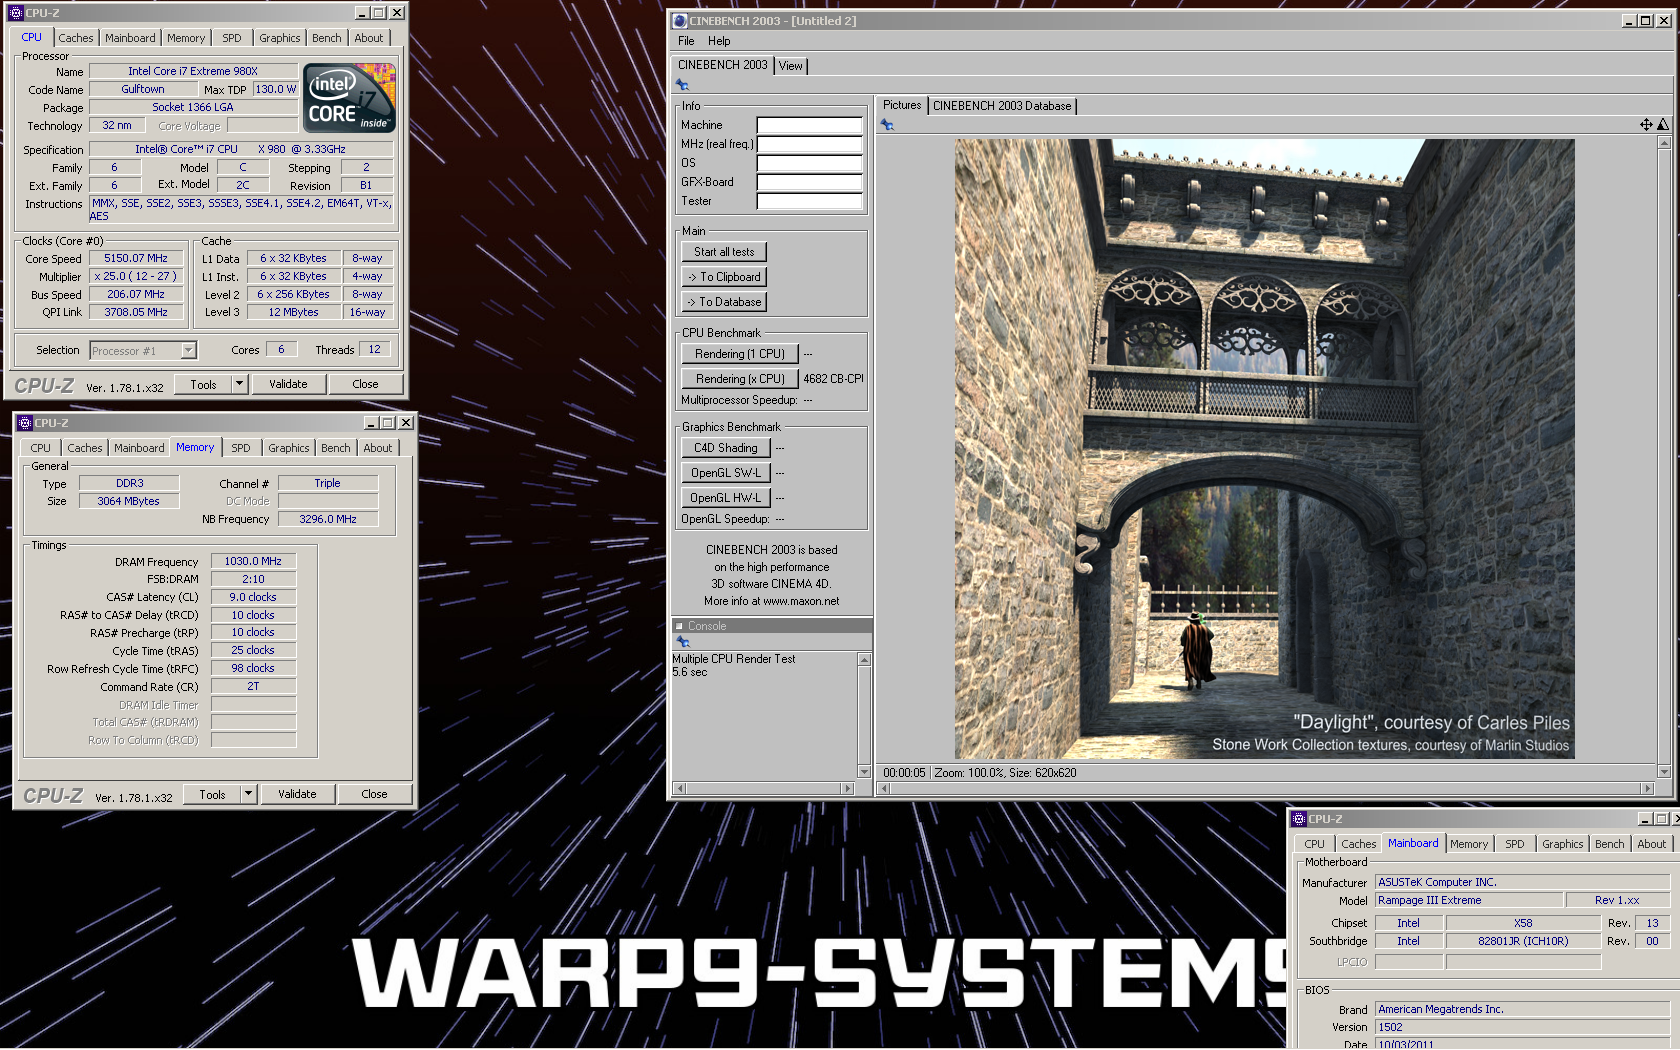Click picture view vertical scrollbar up arrow
This screenshot has width=1680, height=1050.
[x=1664, y=143]
